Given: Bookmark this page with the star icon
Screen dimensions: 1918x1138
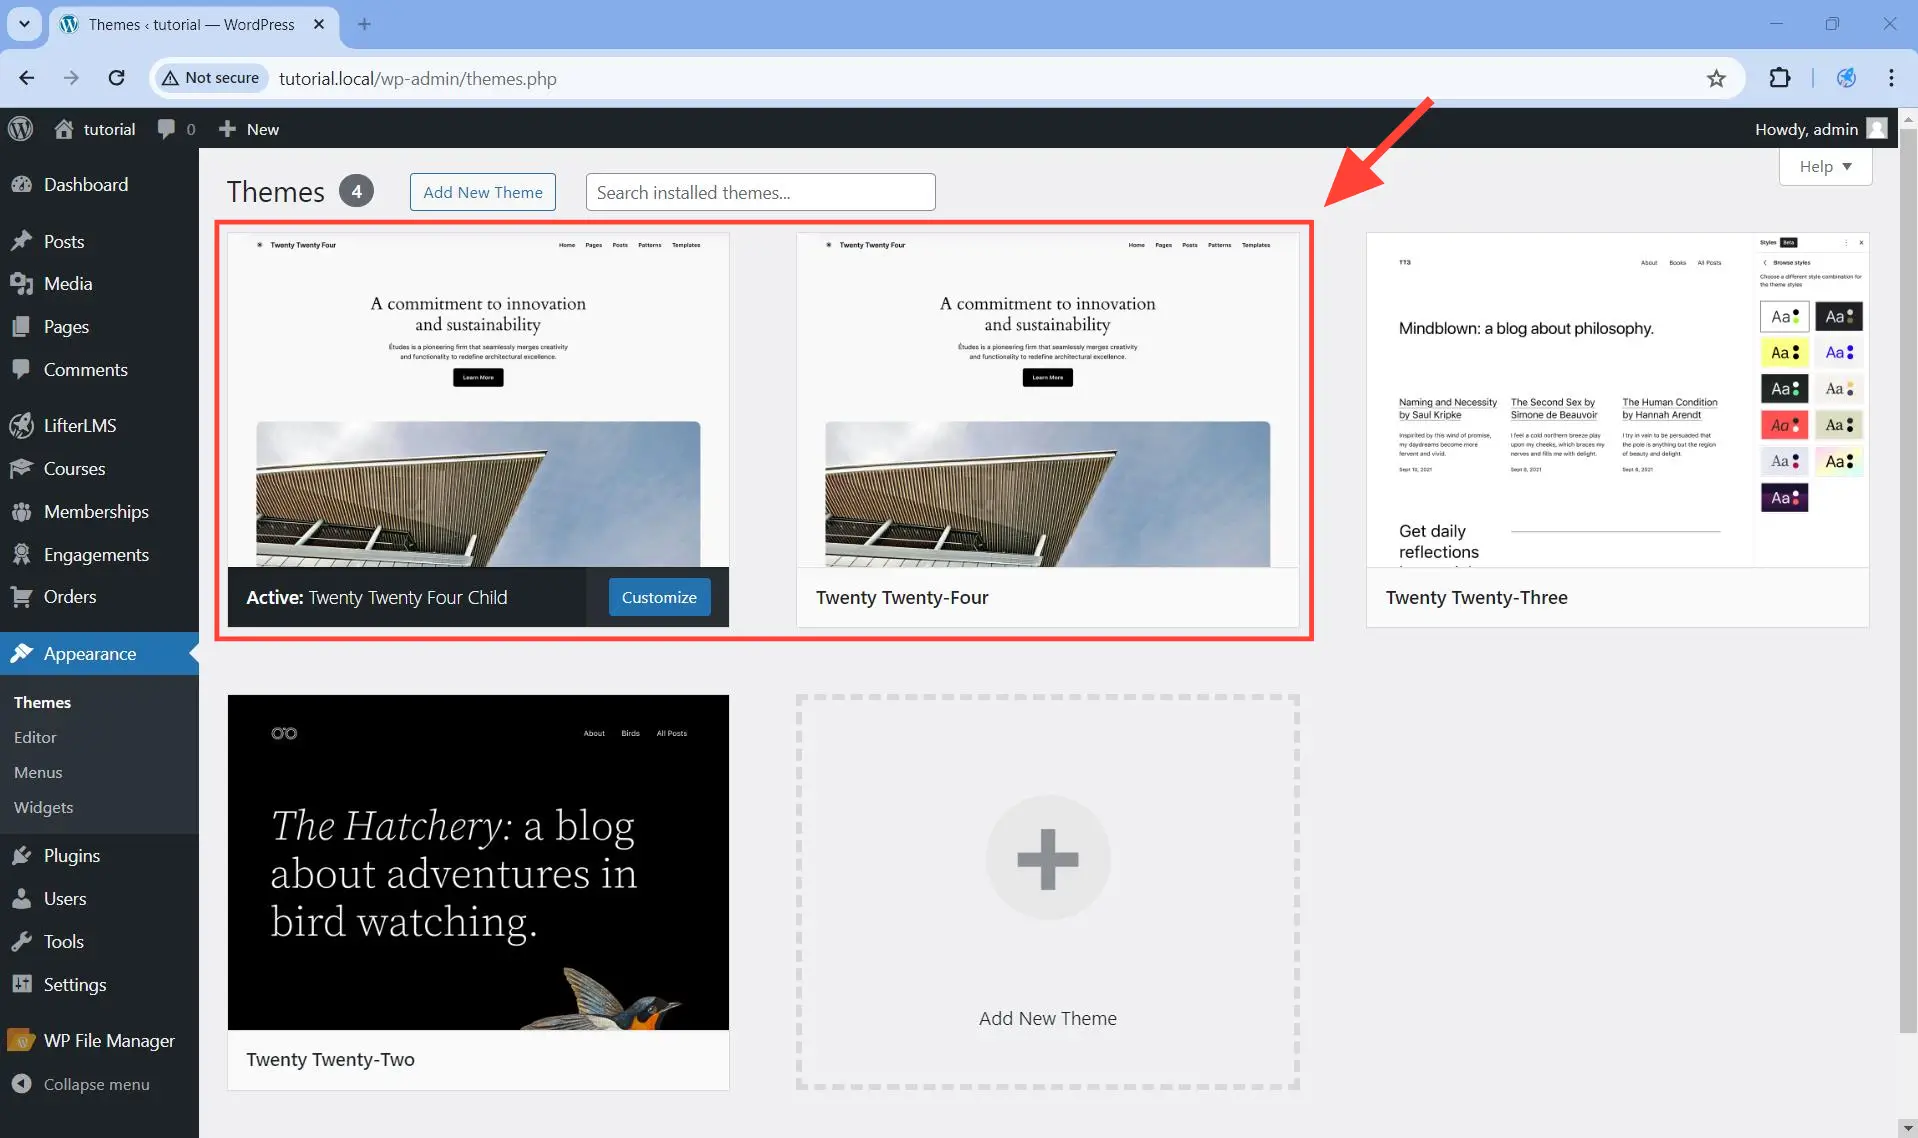Looking at the screenshot, I should pos(1716,78).
